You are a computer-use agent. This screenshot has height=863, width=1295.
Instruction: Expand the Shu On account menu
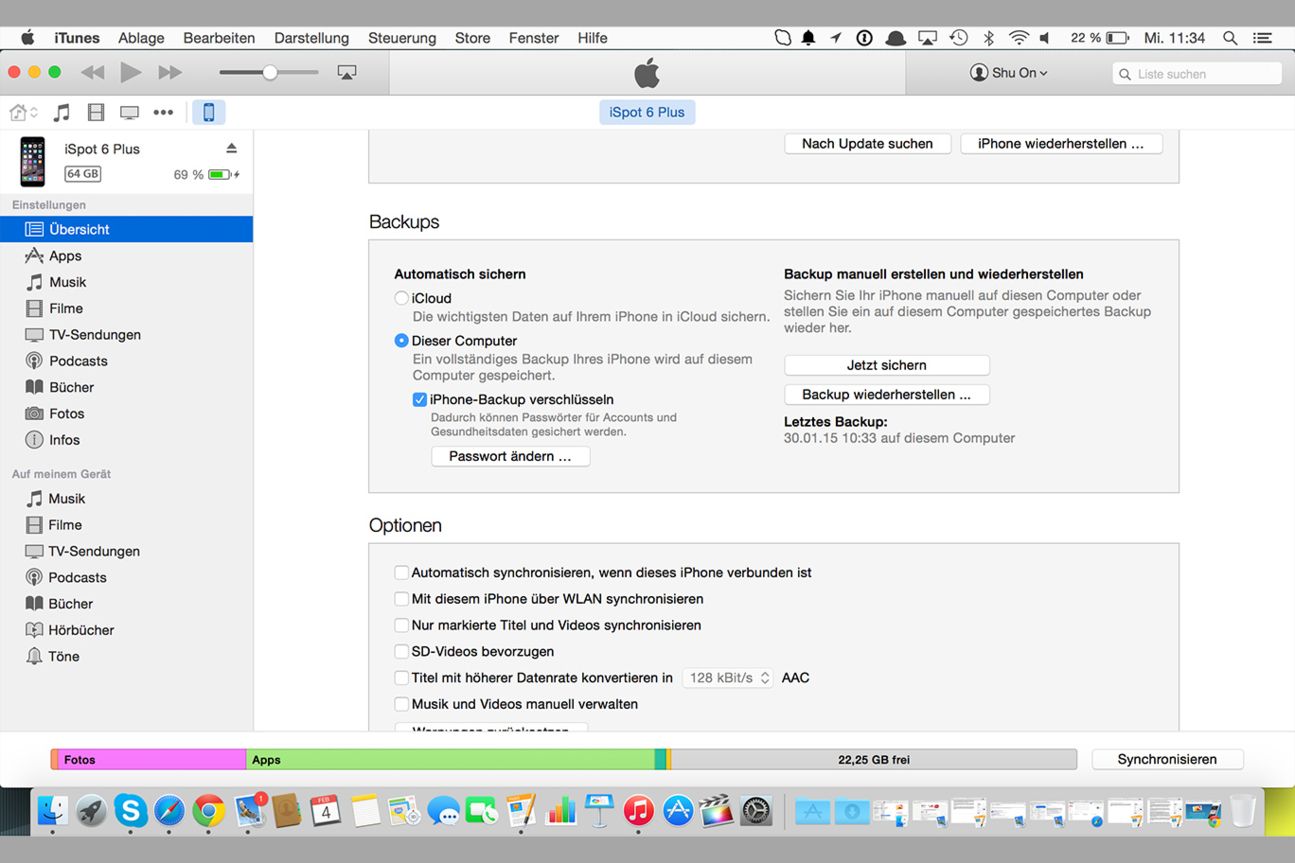(x=1009, y=73)
